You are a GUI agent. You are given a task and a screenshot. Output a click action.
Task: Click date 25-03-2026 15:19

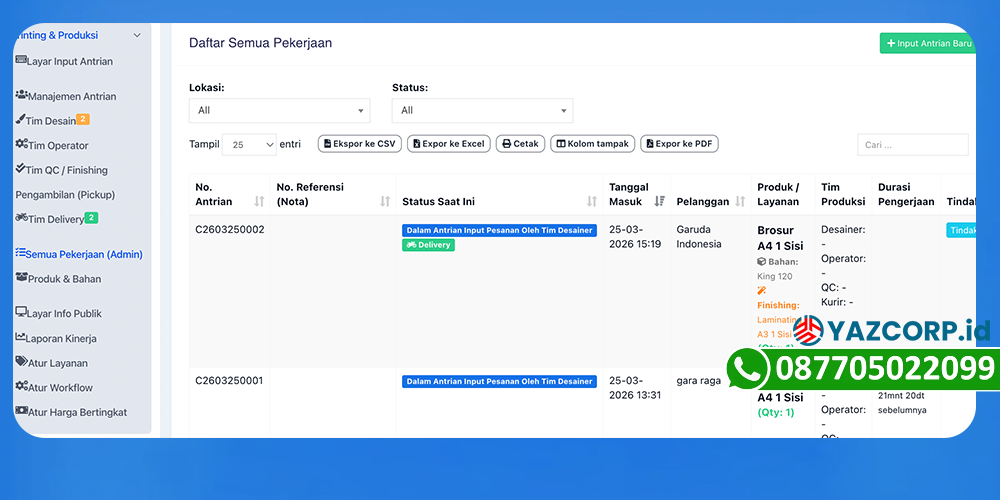click(636, 237)
